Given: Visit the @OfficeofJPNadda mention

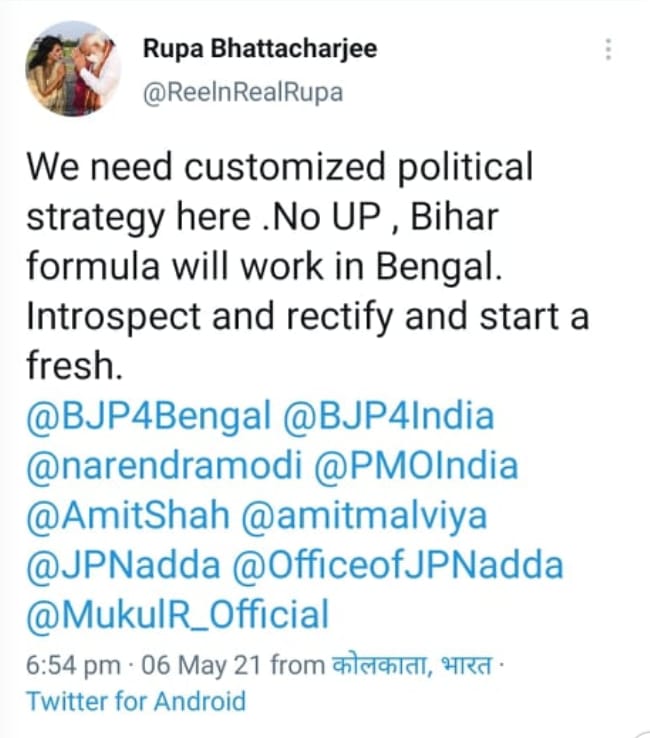Looking at the screenshot, I should click(397, 565).
